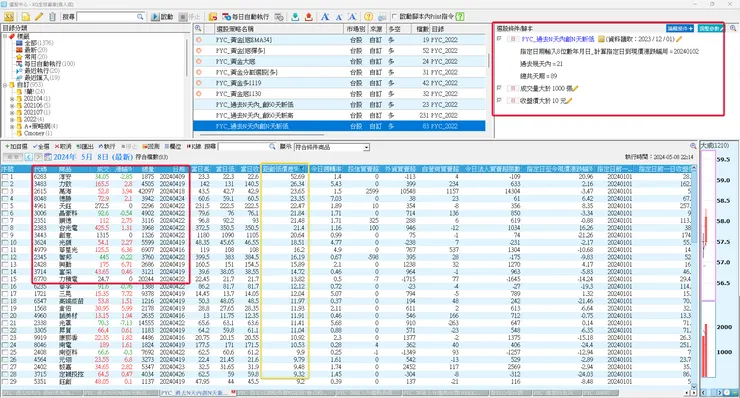Click the trash delete icon in top toolbar
This screenshot has width=740, height=398.
coord(52,17)
